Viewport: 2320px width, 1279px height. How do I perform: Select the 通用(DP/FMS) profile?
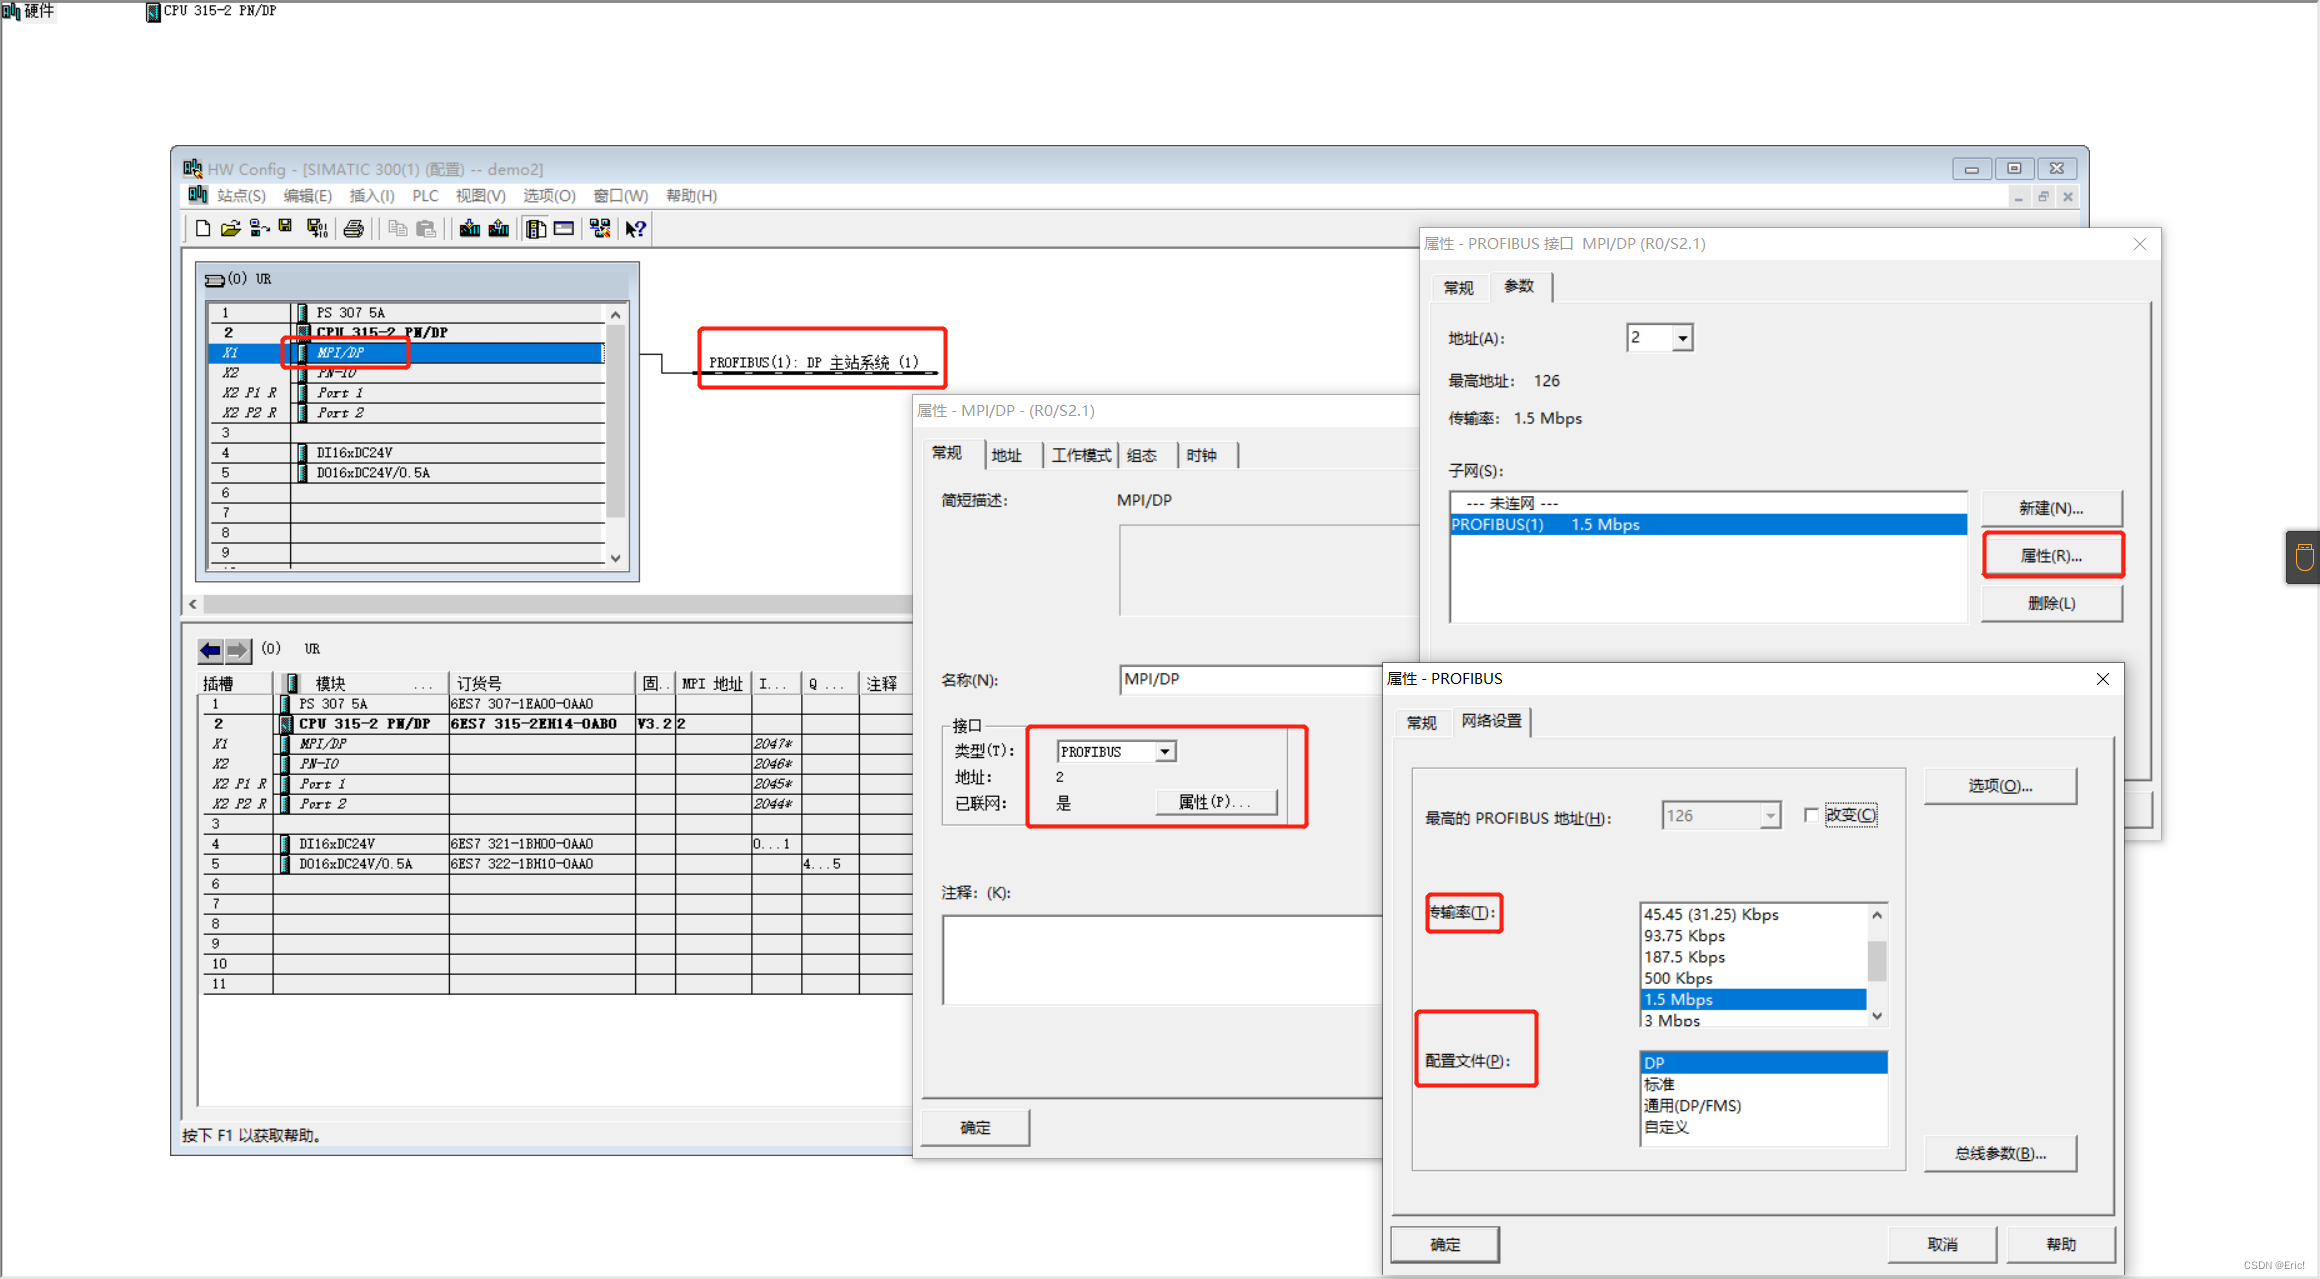[x=1764, y=1106]
